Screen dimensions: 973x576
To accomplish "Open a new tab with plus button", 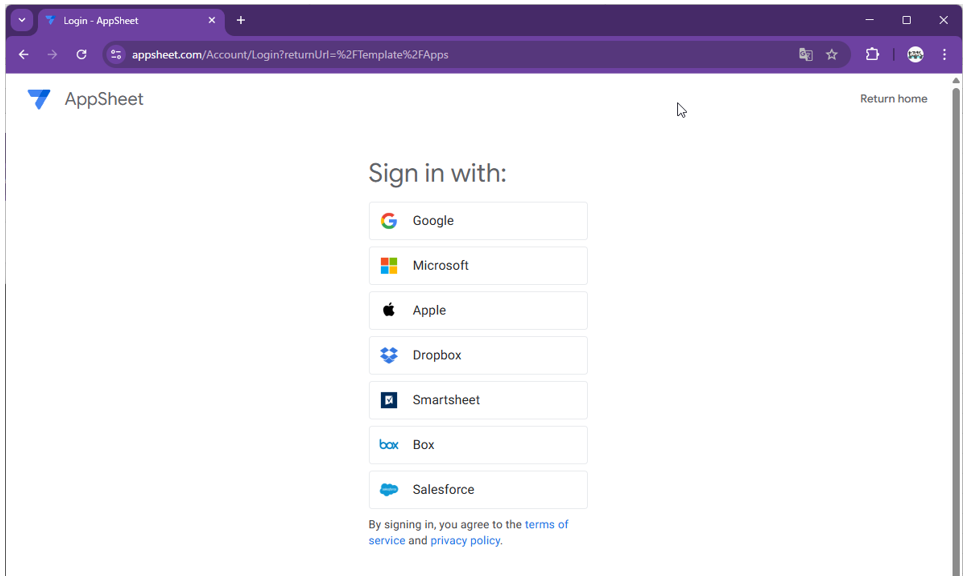I will pyautogui.click(x=241, y=20).
